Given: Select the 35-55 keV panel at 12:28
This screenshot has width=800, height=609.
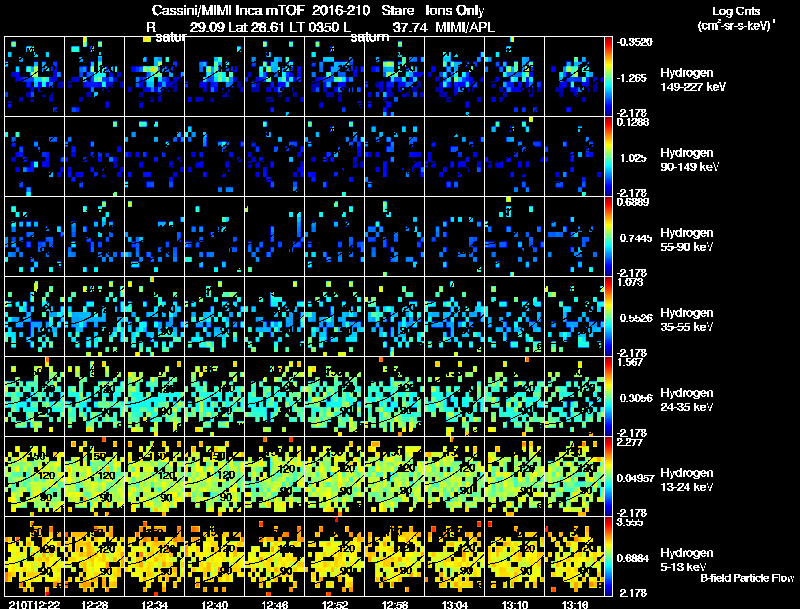Looking at the screenshot, I should [x=94, y=316].
